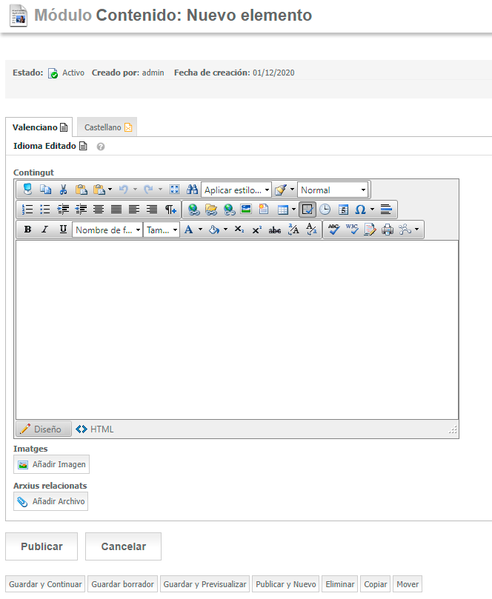
Task: Open the Normal paragraph style dropdown
Action: pyautogui.click(x=333, y=190)
